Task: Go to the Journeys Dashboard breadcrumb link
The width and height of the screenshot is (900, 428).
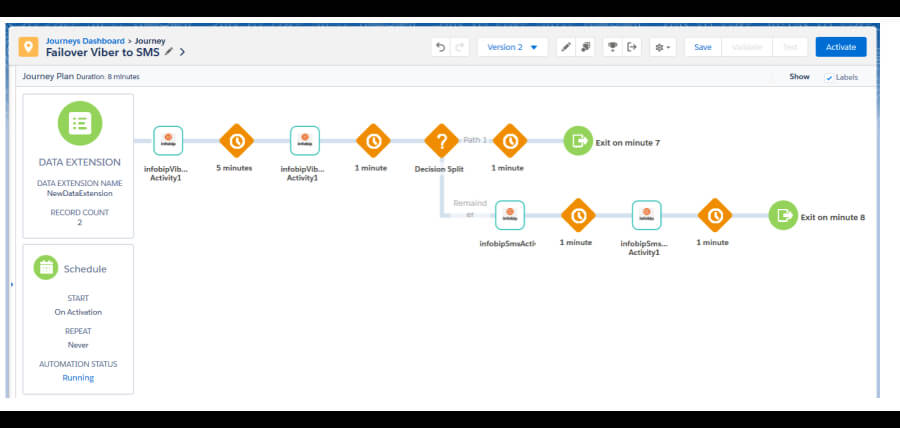Action: (x=82, y=40)
